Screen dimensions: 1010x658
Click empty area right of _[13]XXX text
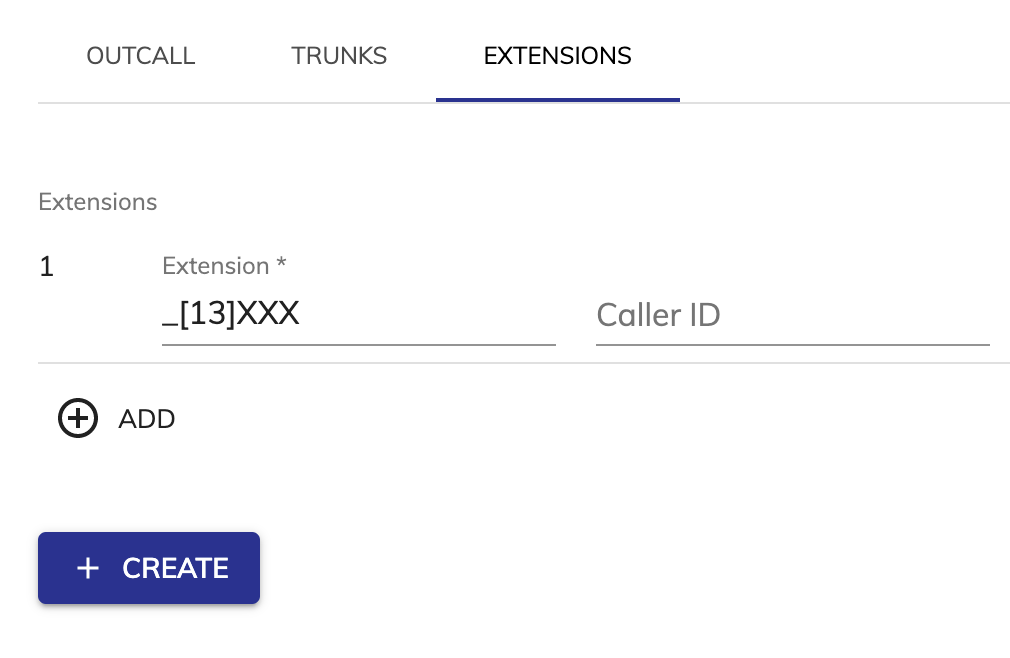click(428, 315)
